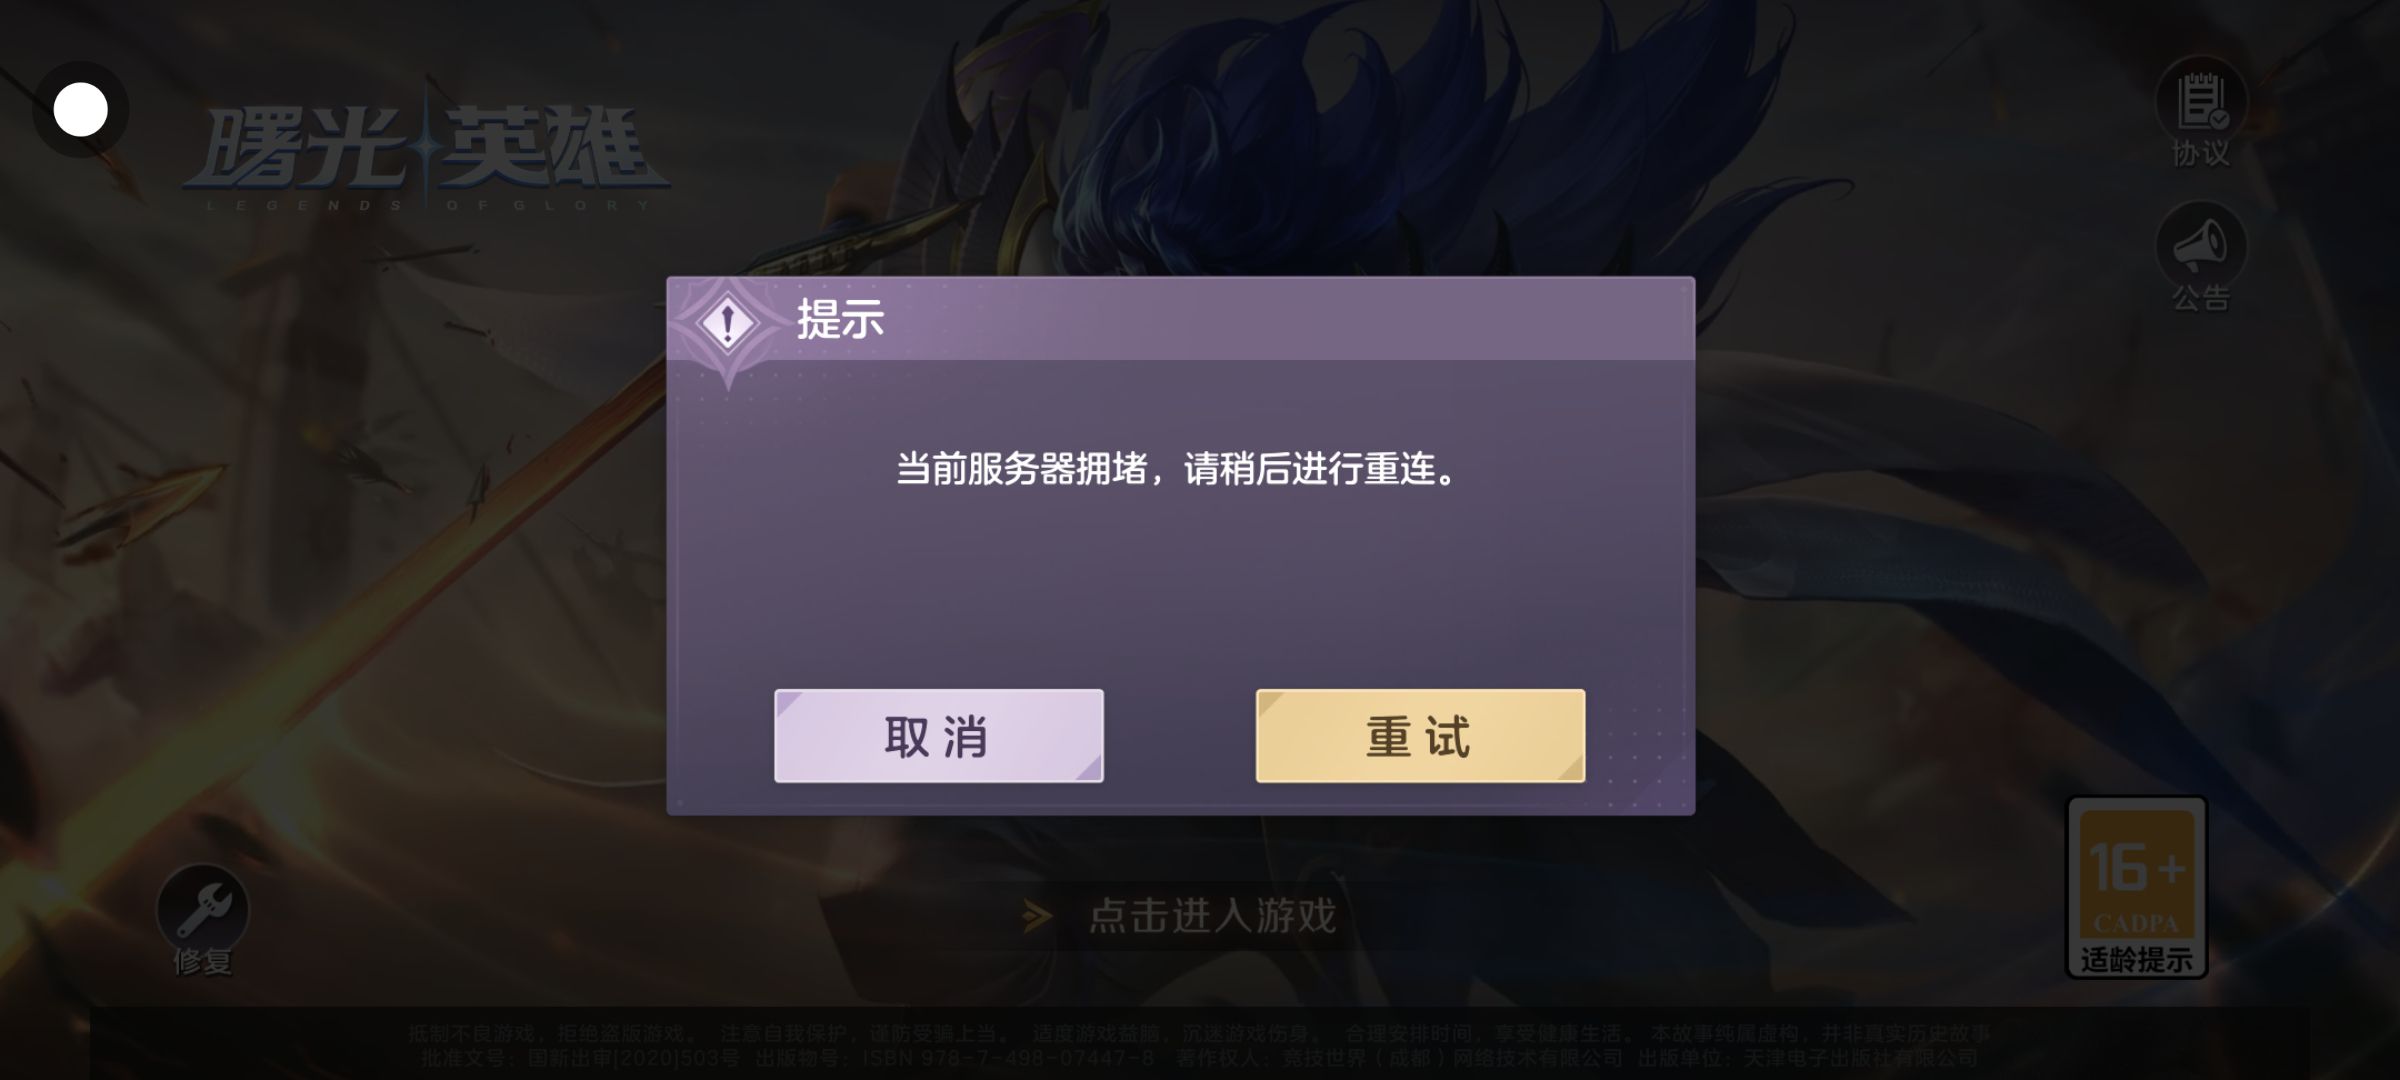Viewport: 2400px width, 1080px height.
Task: Tap the 适龄提示 label
Action: 2137,959
